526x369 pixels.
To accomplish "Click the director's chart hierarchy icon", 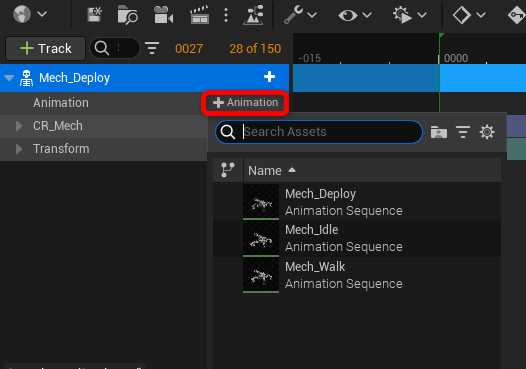I will (253, 15).
